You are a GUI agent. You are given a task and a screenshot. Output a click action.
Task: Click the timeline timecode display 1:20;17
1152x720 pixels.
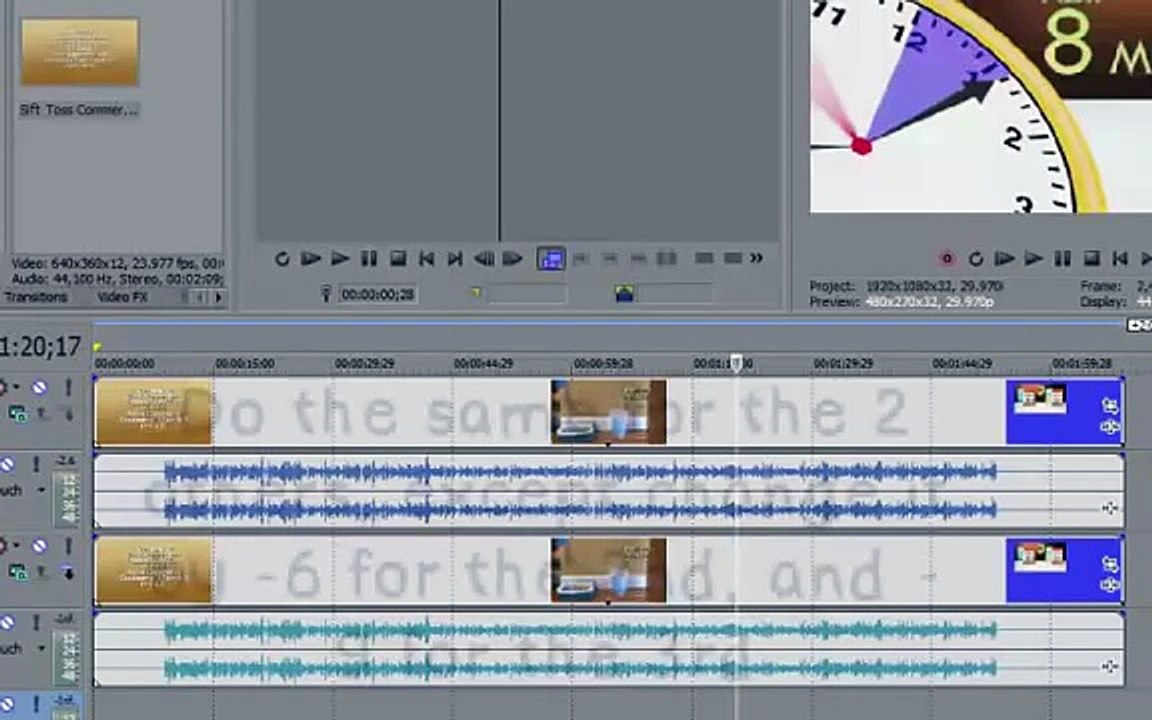point(40,346)
